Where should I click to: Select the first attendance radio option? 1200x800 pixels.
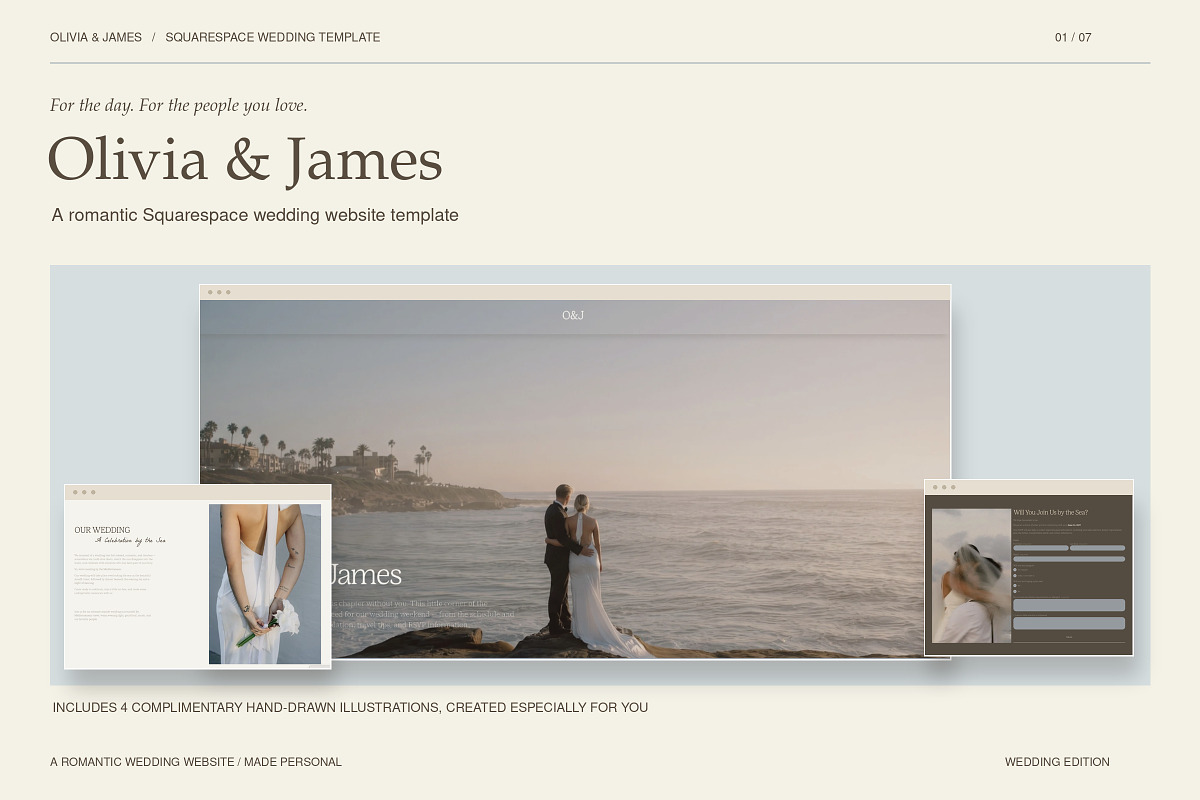click(1015, 570)
